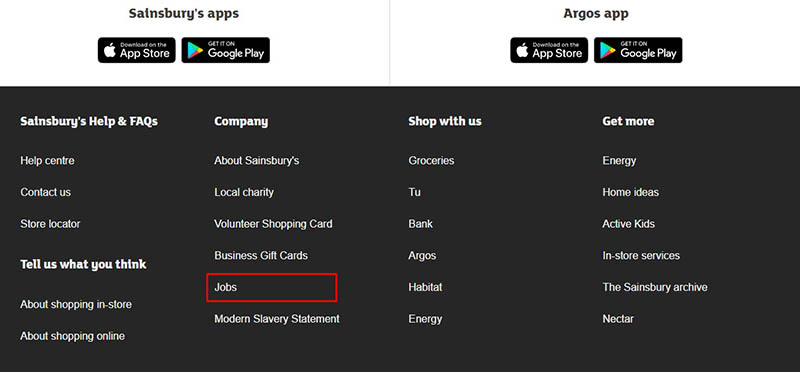Open the Store locator link
Viewport: 800px width, 372px height.
[x=50, y=224]
